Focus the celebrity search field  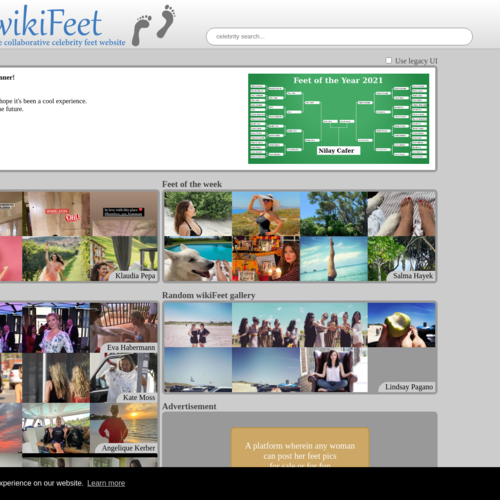pos(339,36)
